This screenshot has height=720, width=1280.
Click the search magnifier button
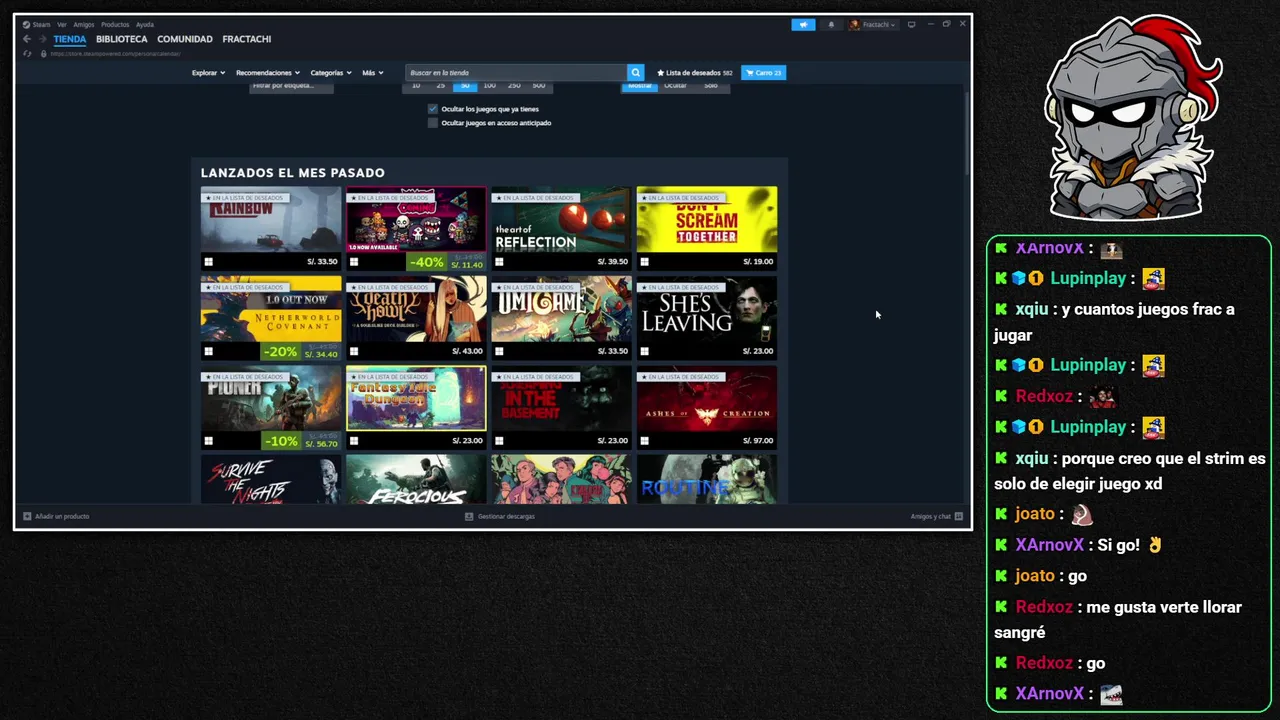click(635, 72)
